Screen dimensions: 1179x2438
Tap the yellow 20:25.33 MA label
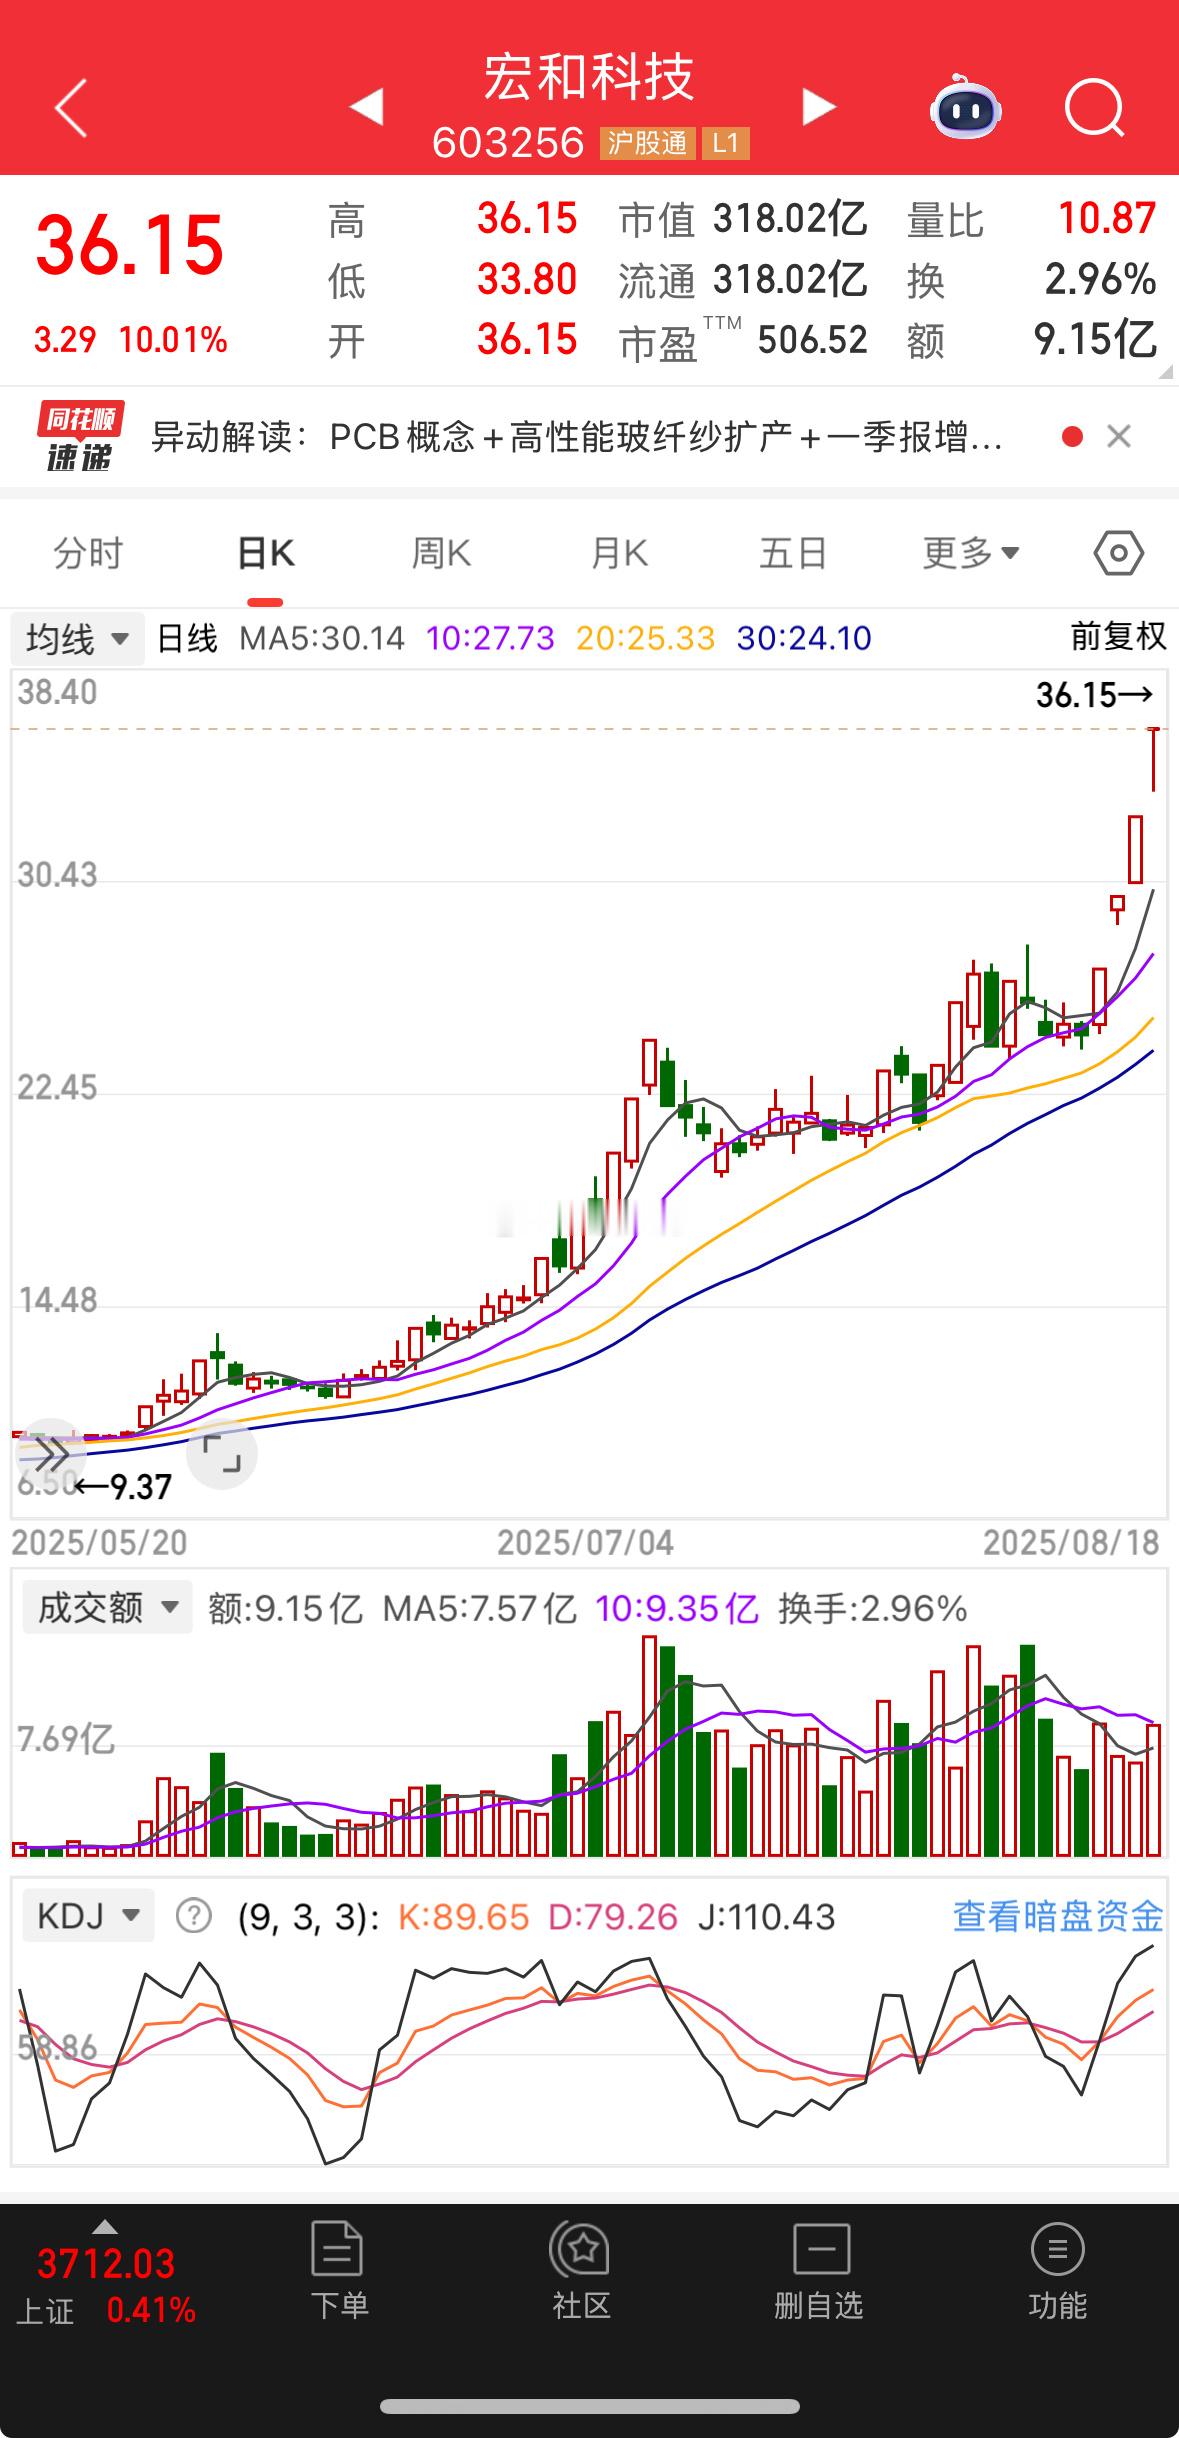645,638
